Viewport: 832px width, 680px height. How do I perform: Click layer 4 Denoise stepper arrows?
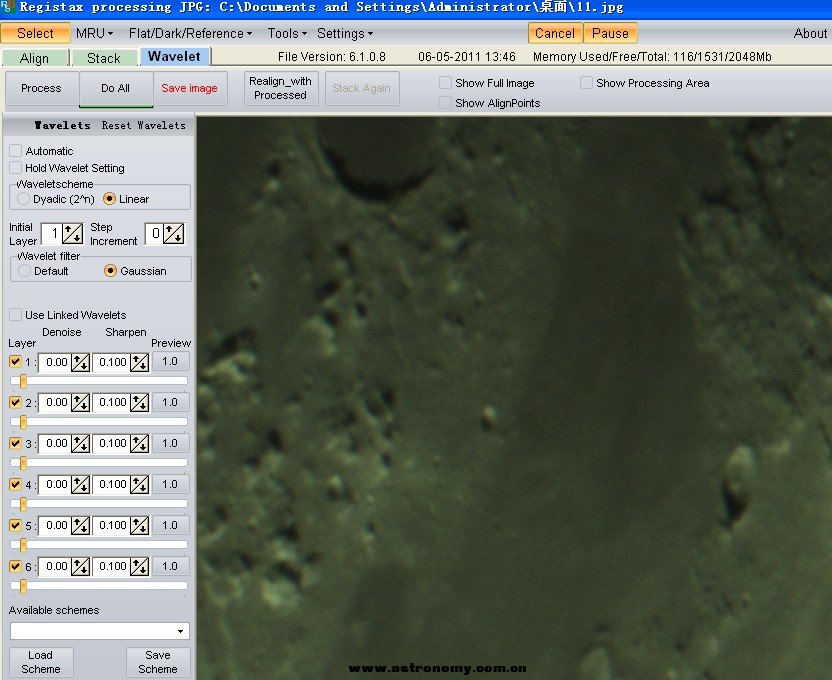coord(81,485)
